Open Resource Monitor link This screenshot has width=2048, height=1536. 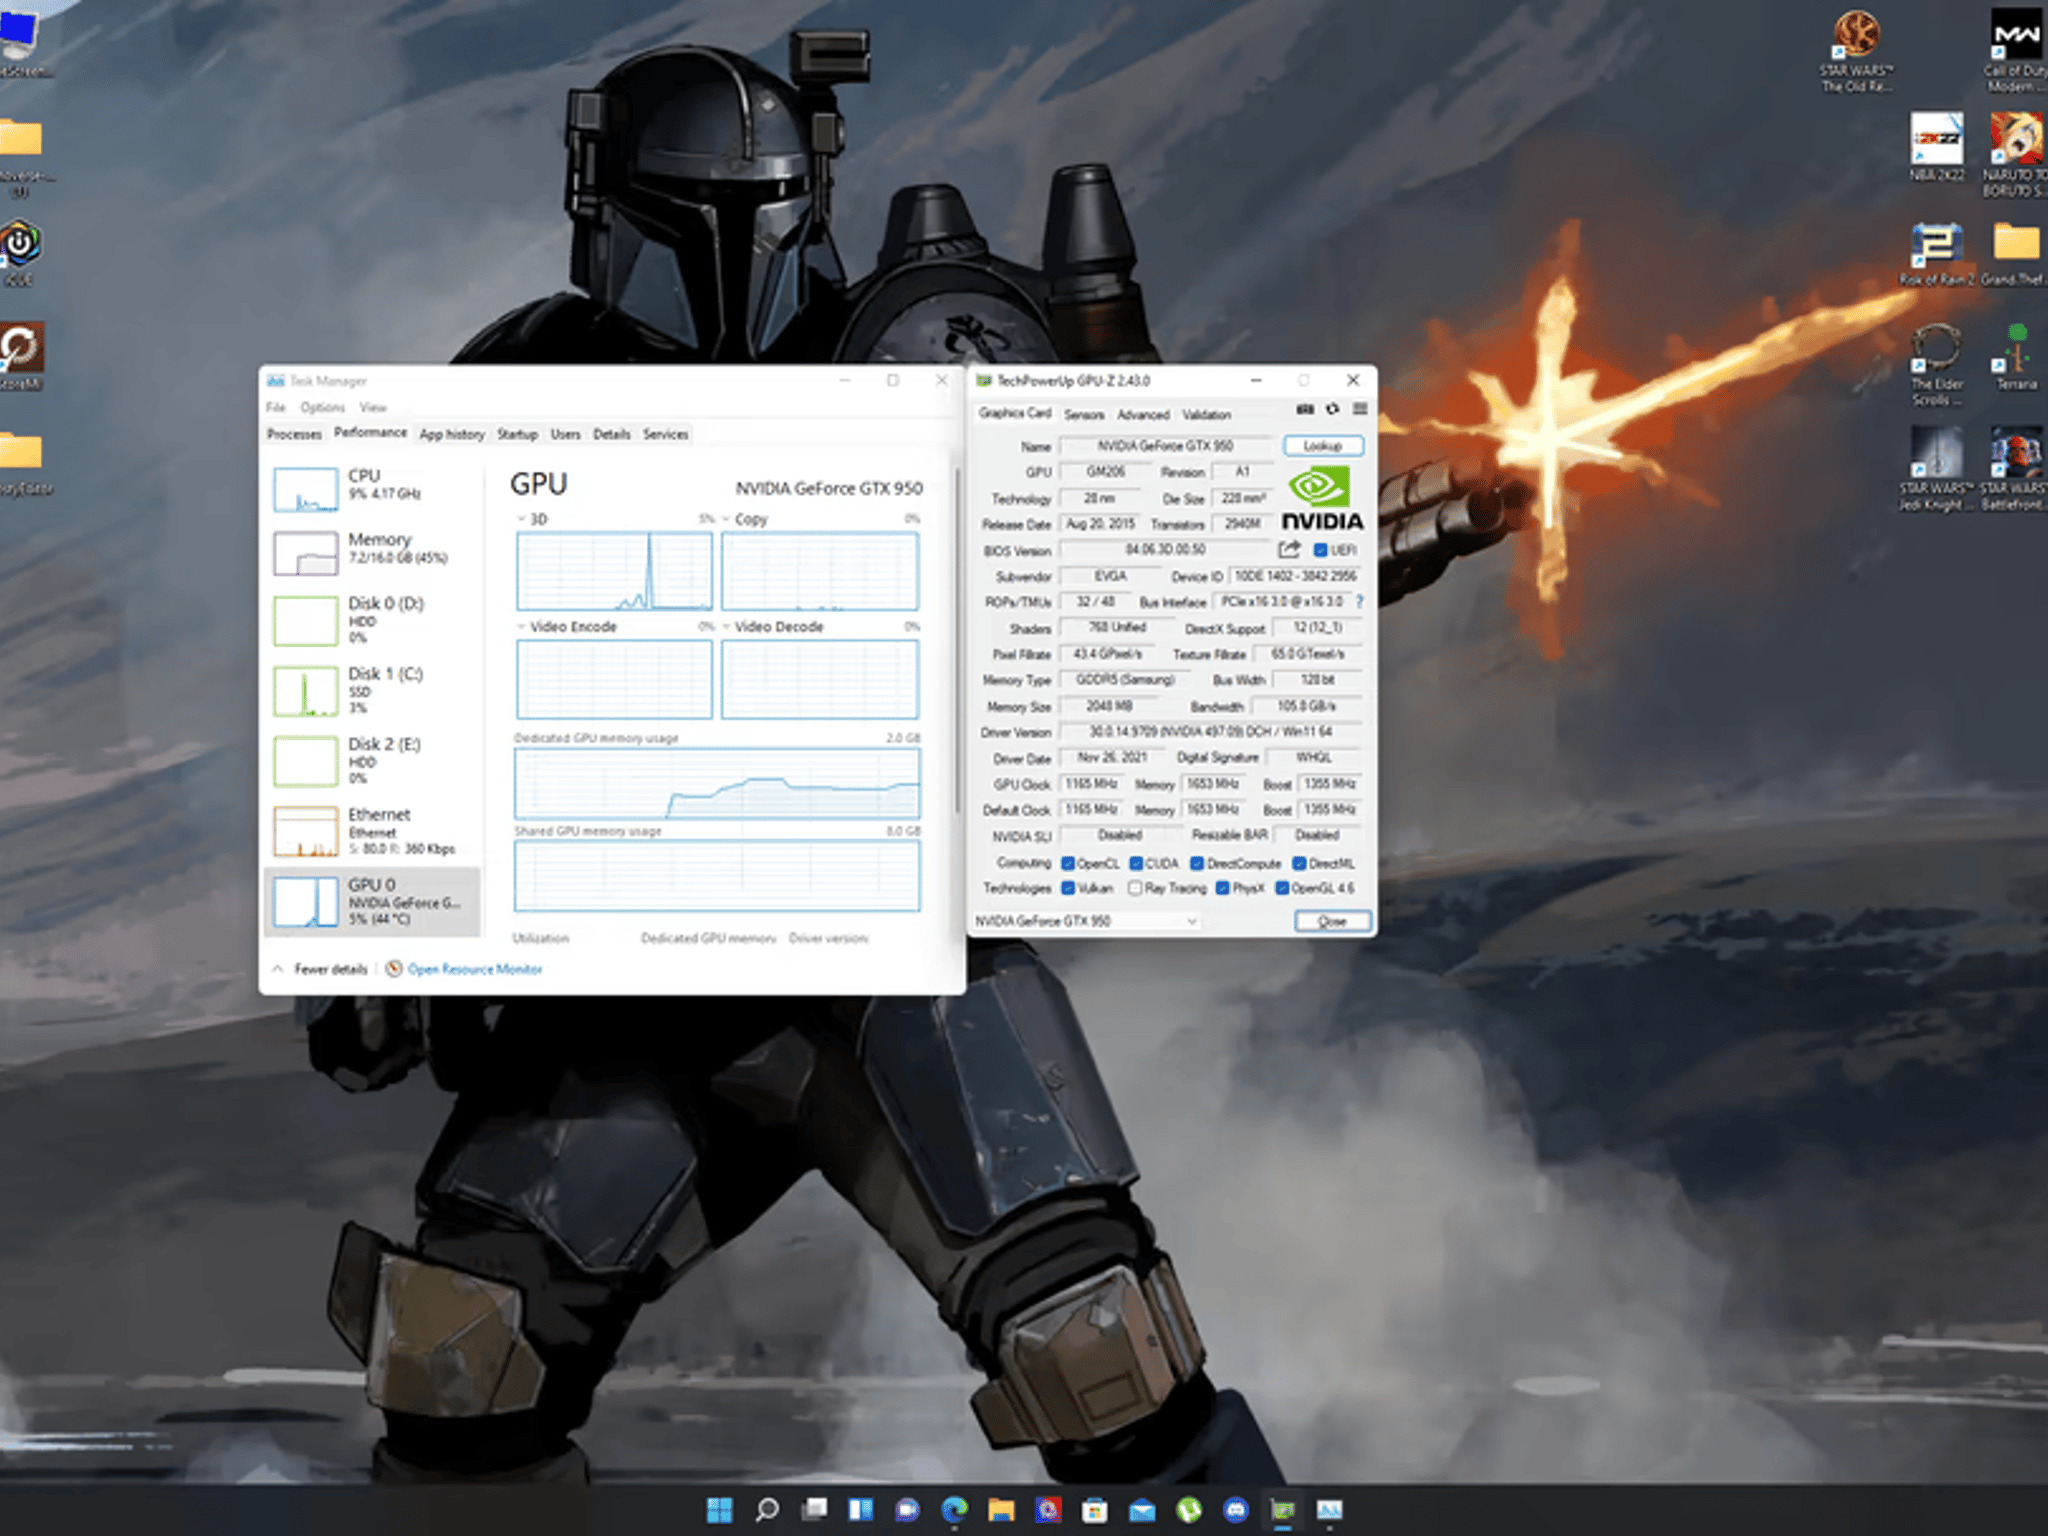tap(475, 969)
